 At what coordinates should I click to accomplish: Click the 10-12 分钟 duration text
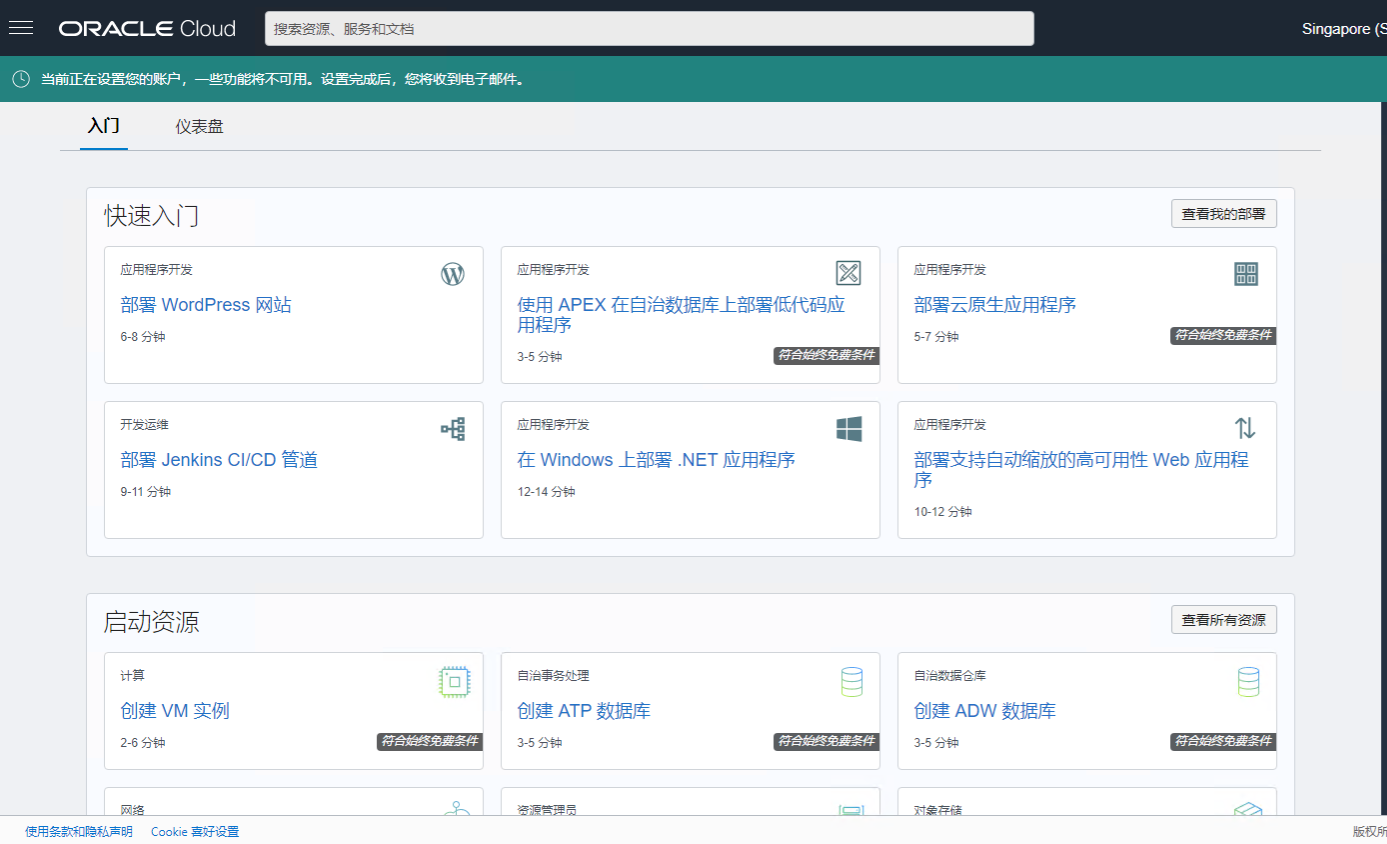pyautogui.click(x=943, y=512)
